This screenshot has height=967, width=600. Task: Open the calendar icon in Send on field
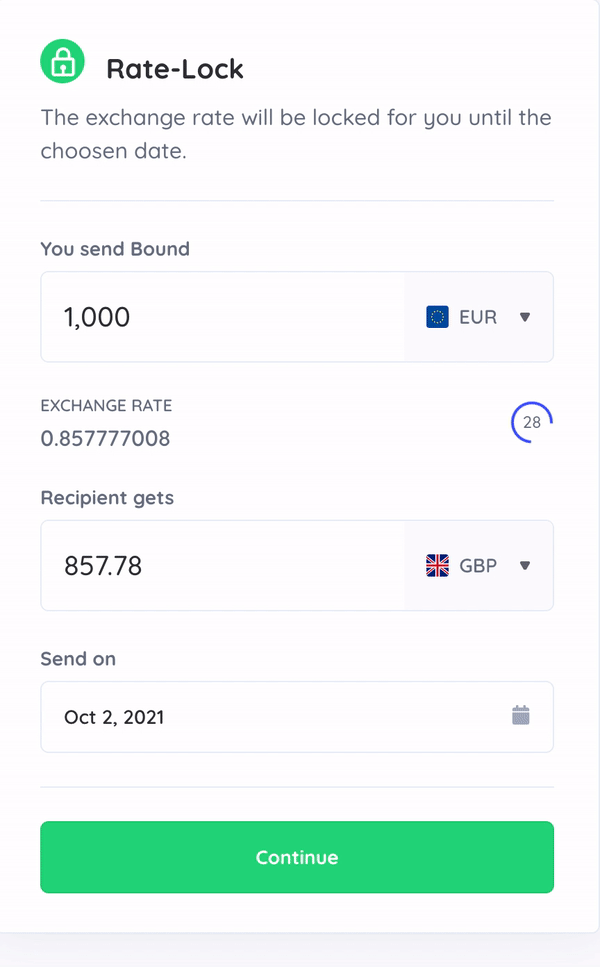[x=521, y=715]
